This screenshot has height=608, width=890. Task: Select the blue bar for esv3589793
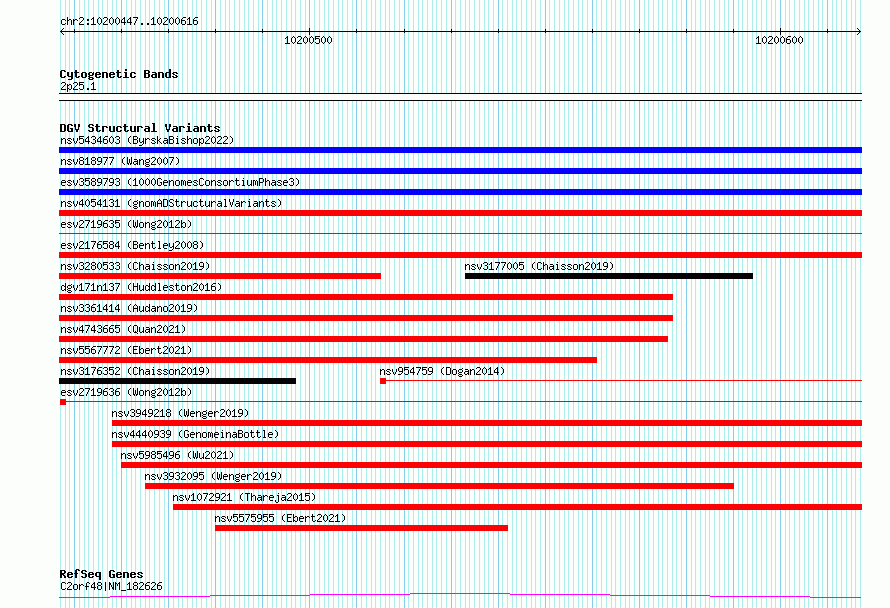[460, 192]
